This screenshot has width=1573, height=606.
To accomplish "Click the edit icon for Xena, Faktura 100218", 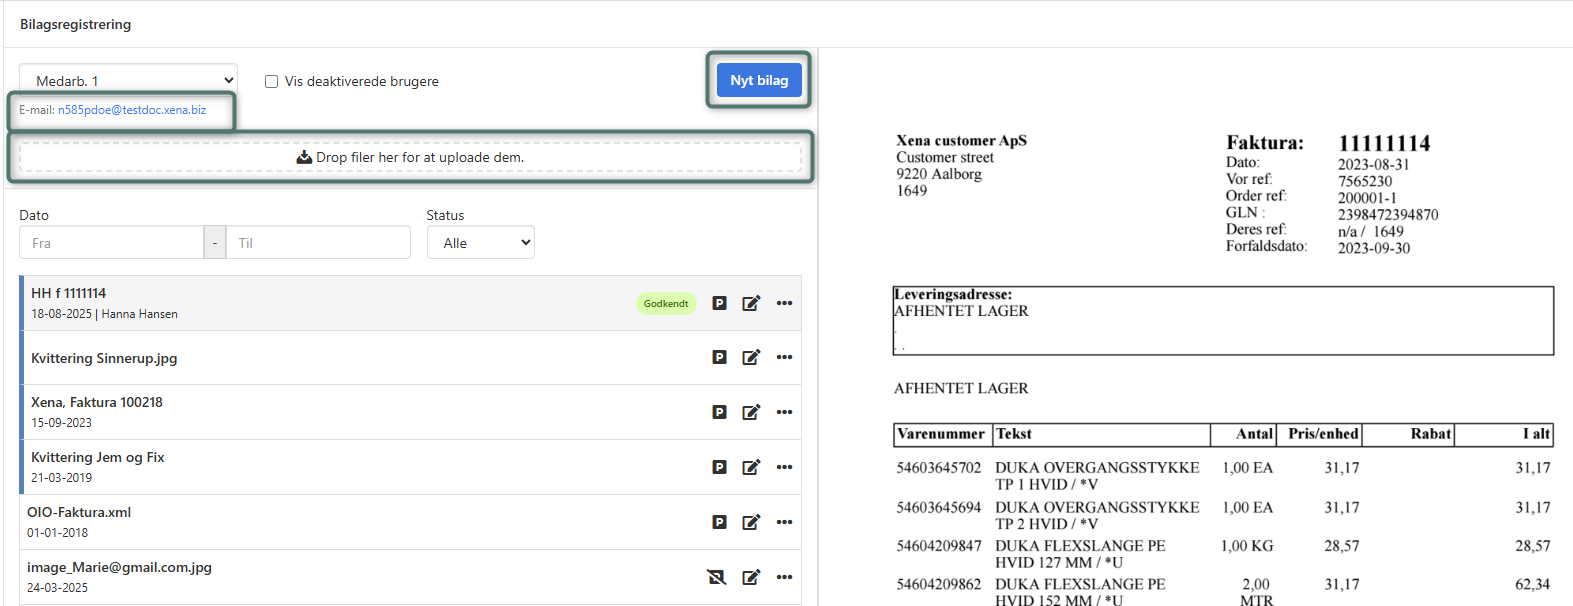I will pos(751,412).
